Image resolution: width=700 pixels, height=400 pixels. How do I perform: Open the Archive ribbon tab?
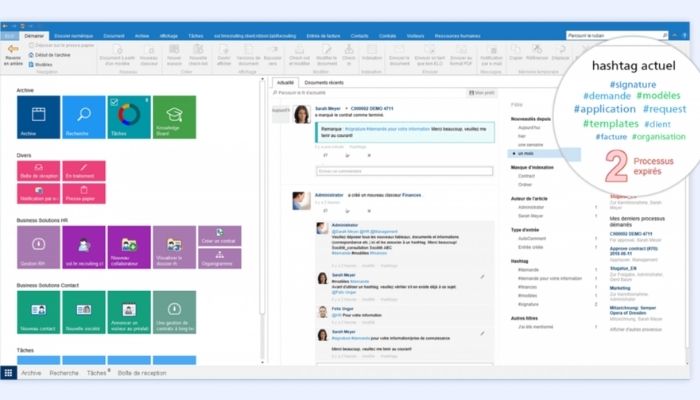coord(142,36)
